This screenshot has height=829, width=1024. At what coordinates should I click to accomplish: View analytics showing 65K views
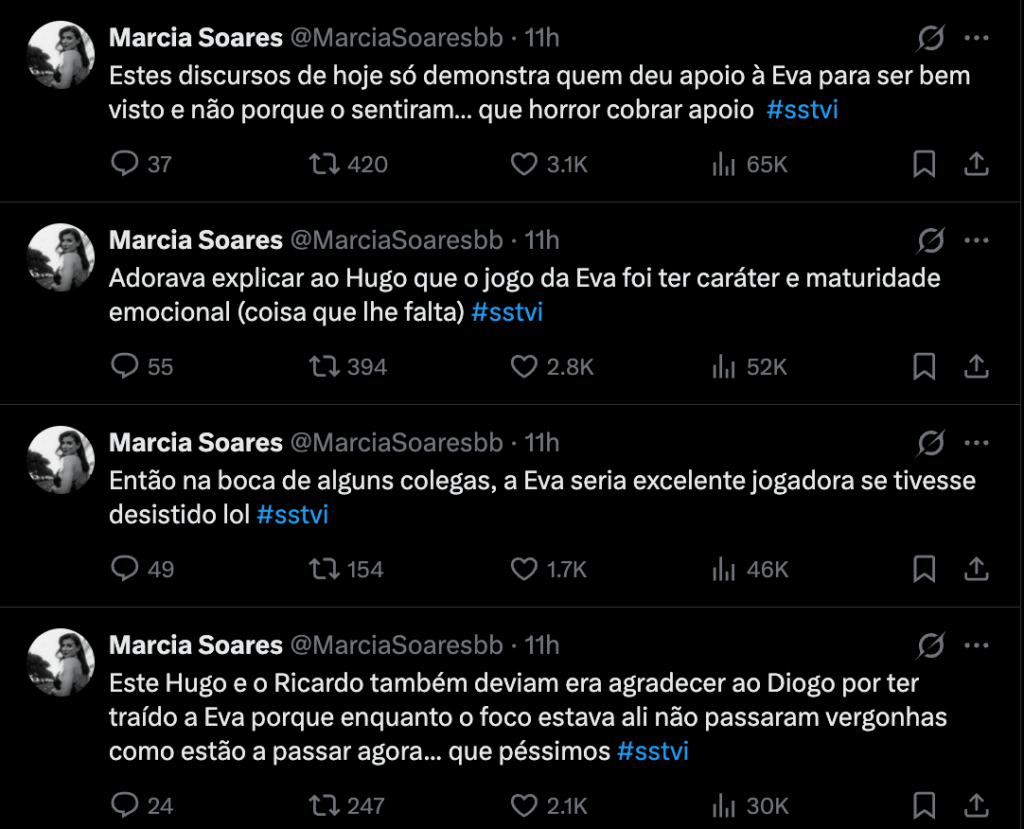tap(724, 164)
